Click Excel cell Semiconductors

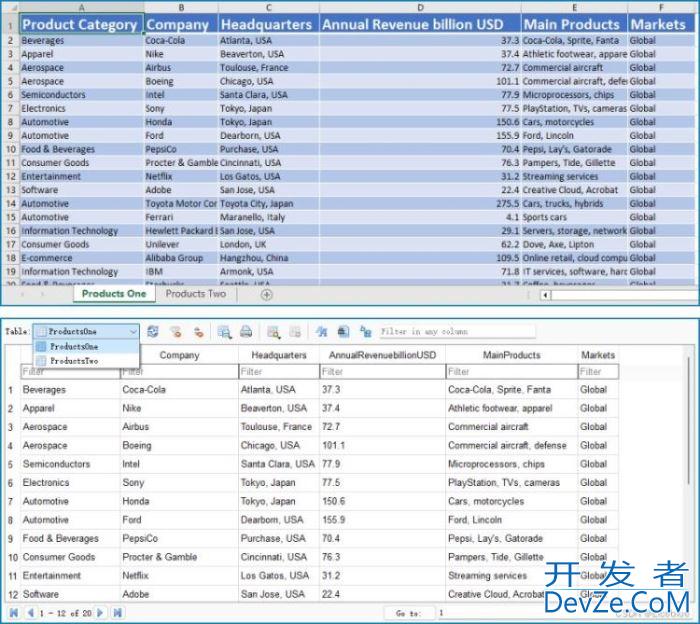(81, 95)
